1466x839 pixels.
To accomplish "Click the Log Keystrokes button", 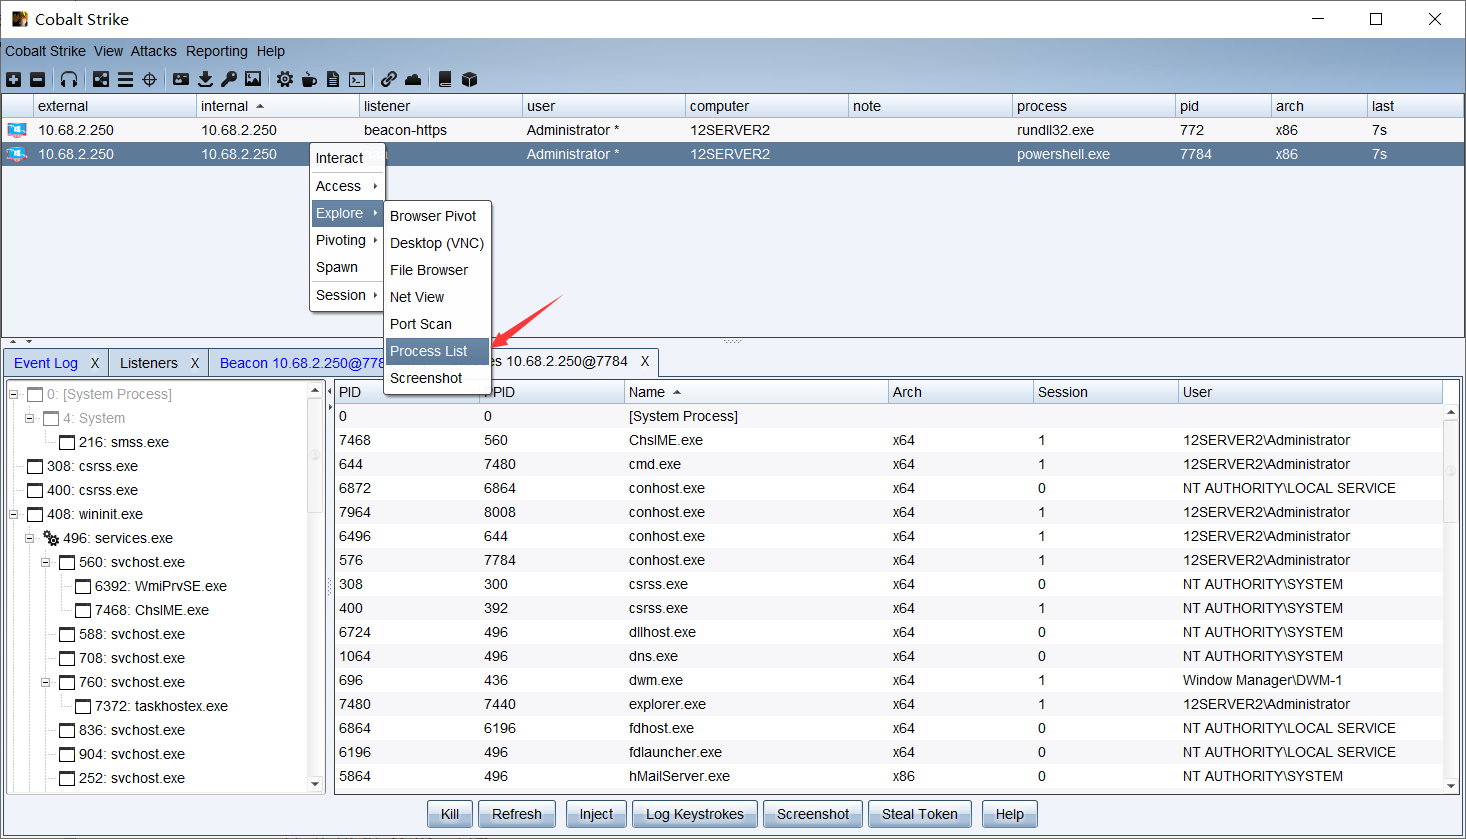I will point(695,814).
